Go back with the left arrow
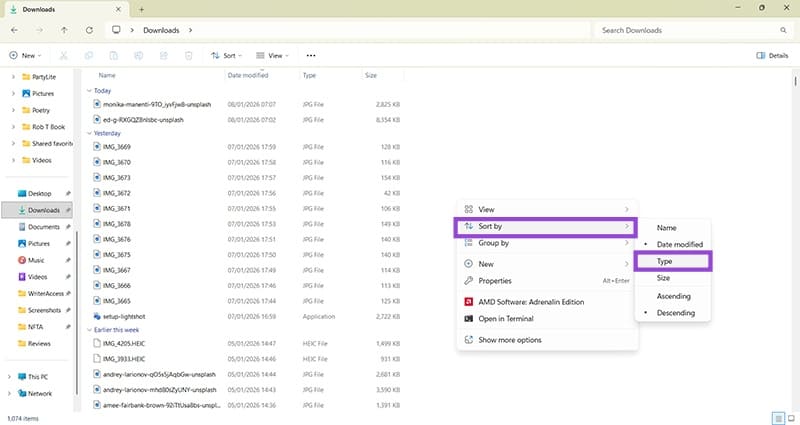The height and width of the screenshot is (425, 800). (14, 30)
